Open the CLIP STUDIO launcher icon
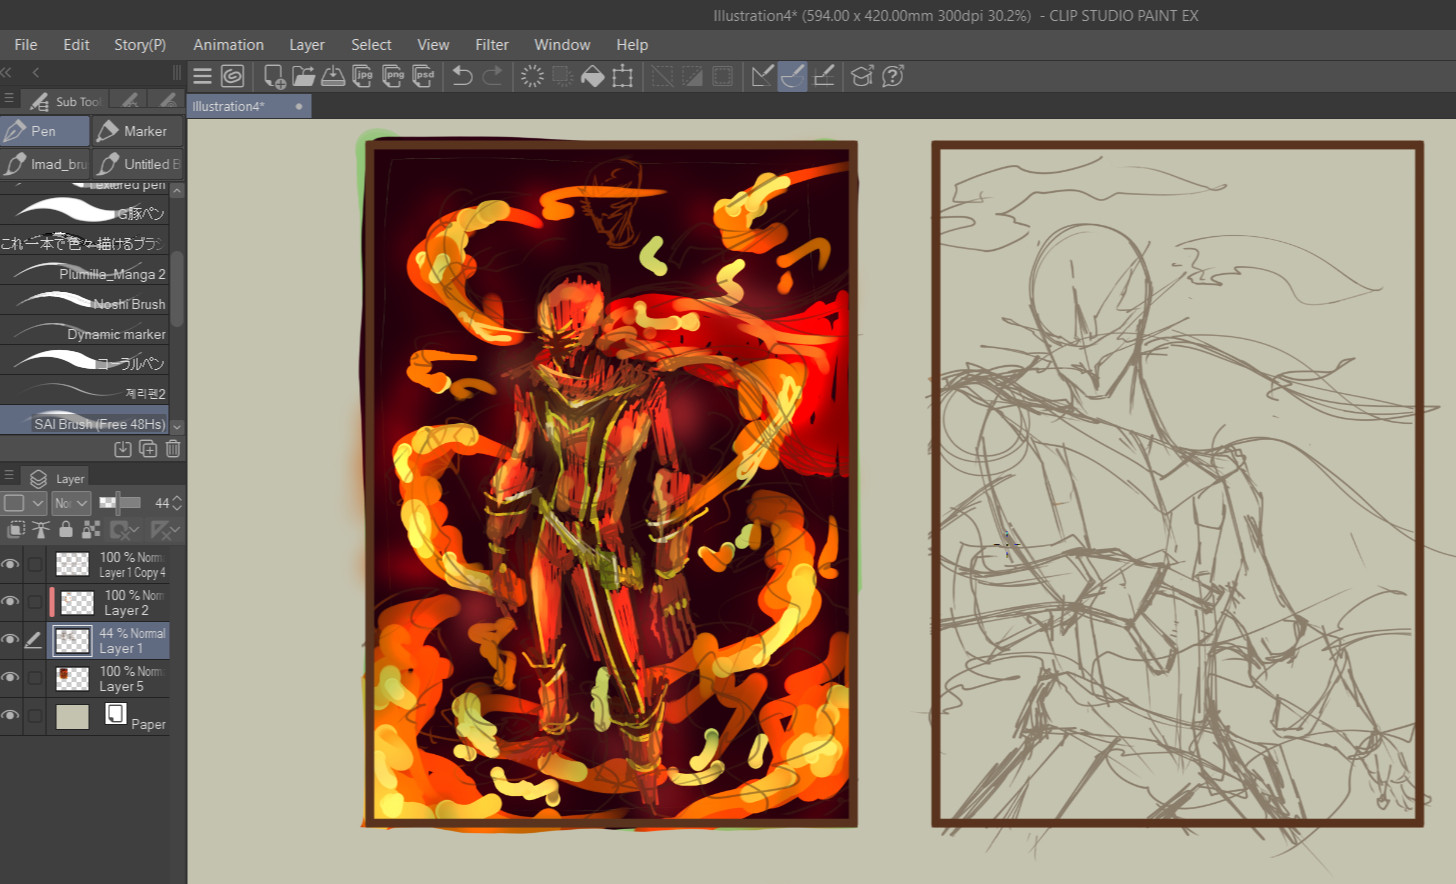The height and width of the screenshot is (884, 1456). (x=232, y=76)
